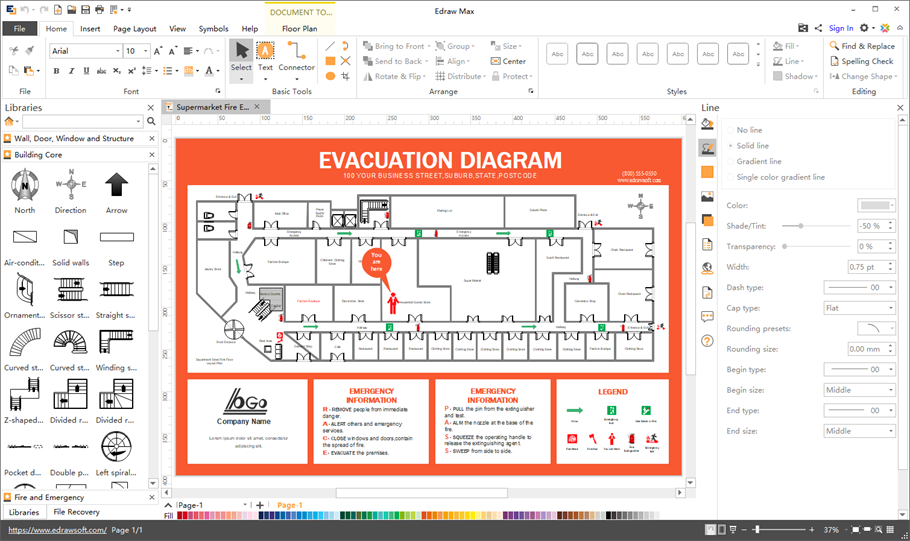Click the Find & Replace button
910x541 pixels.
point(861,46)
